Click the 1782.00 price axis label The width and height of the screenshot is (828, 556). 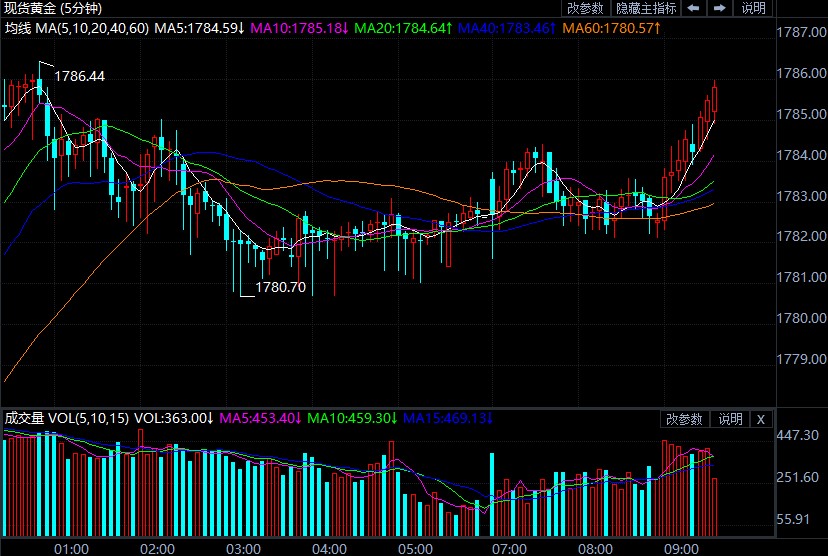click(801, 236)
